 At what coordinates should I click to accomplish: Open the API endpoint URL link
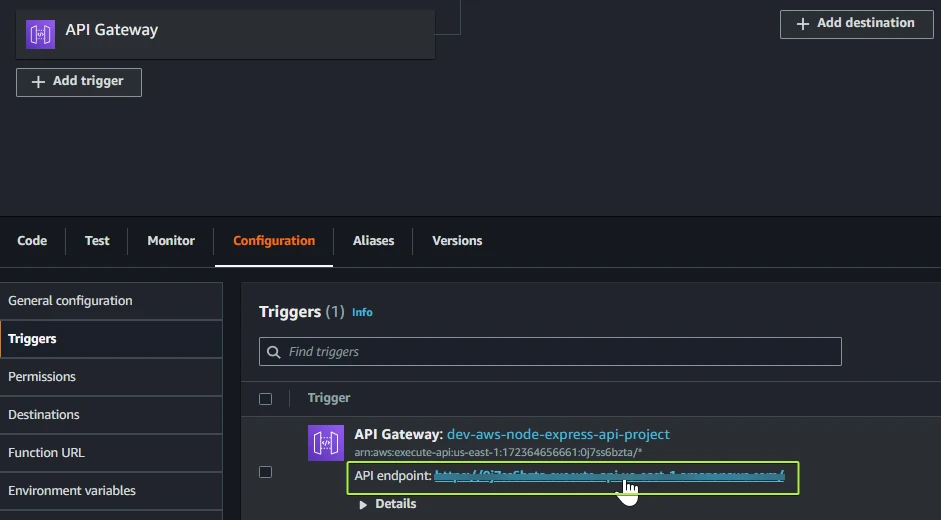click(608, 477)
